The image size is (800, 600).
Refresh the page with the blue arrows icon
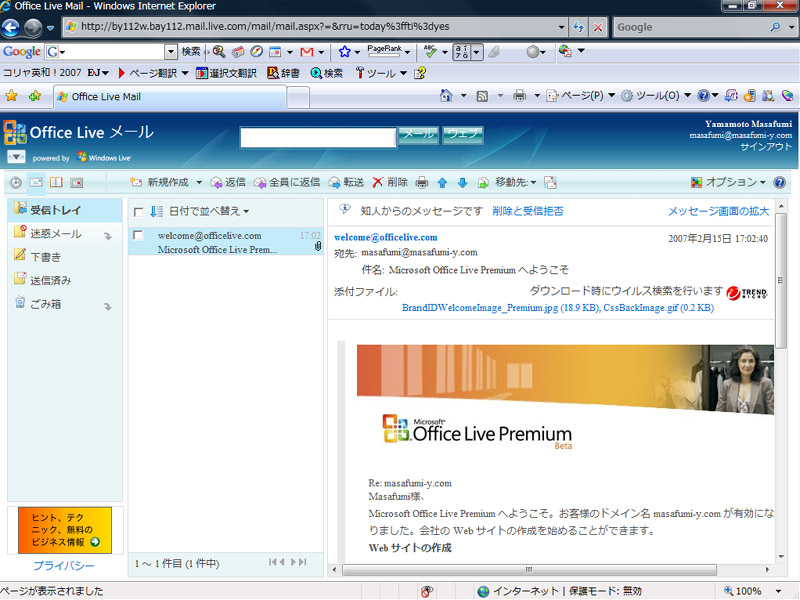click(x=579, y=27)
